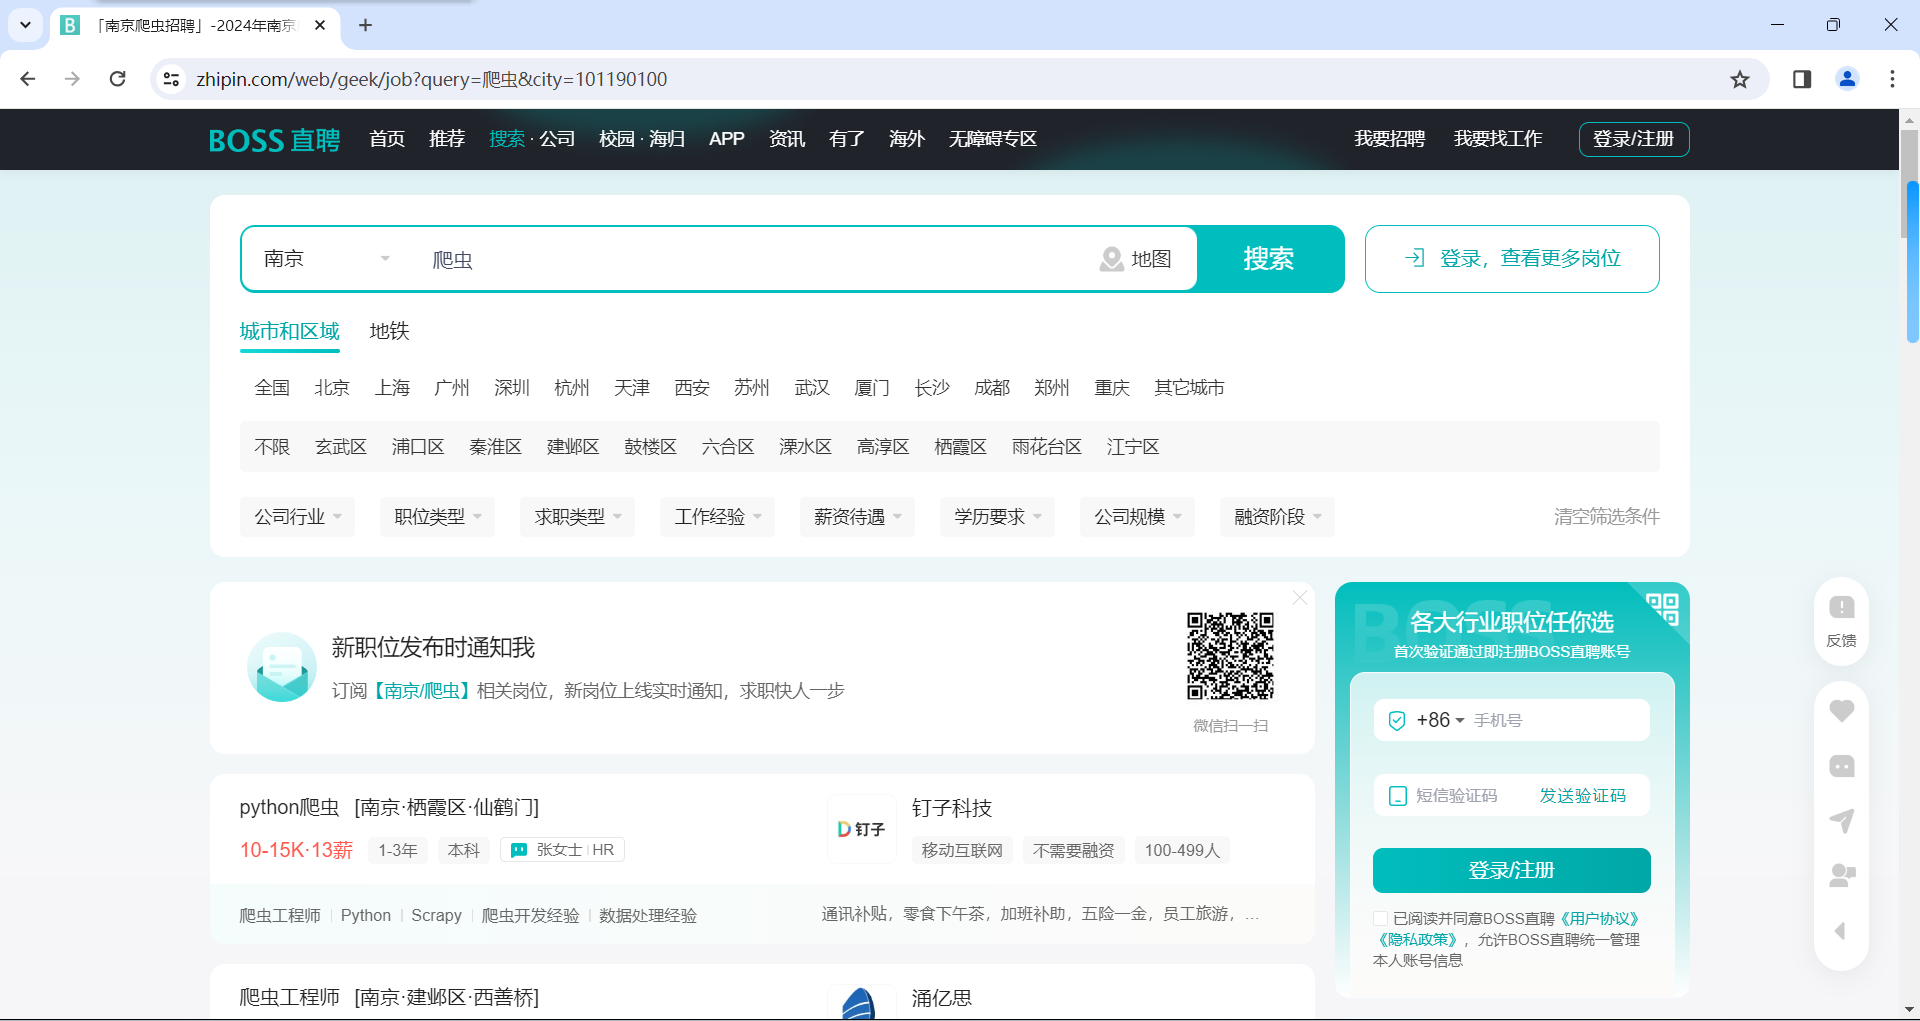The height and width of the screenshot is (1021, 1920).
Task: Select the 北京 city link
Action: coord(332,388)
